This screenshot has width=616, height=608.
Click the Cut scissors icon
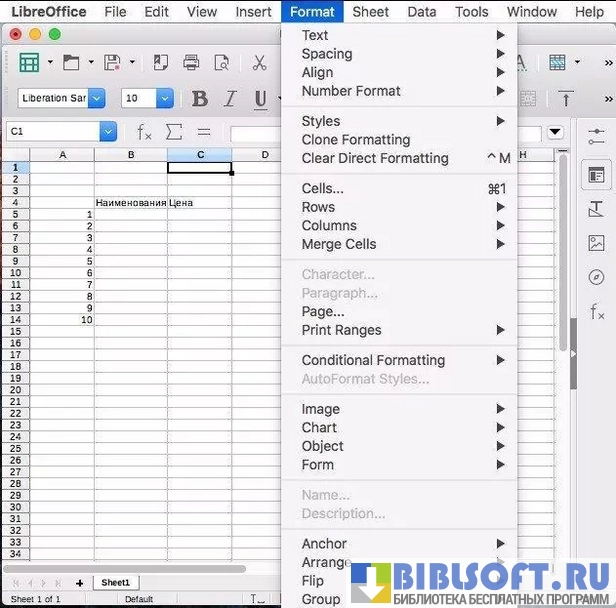260,63
